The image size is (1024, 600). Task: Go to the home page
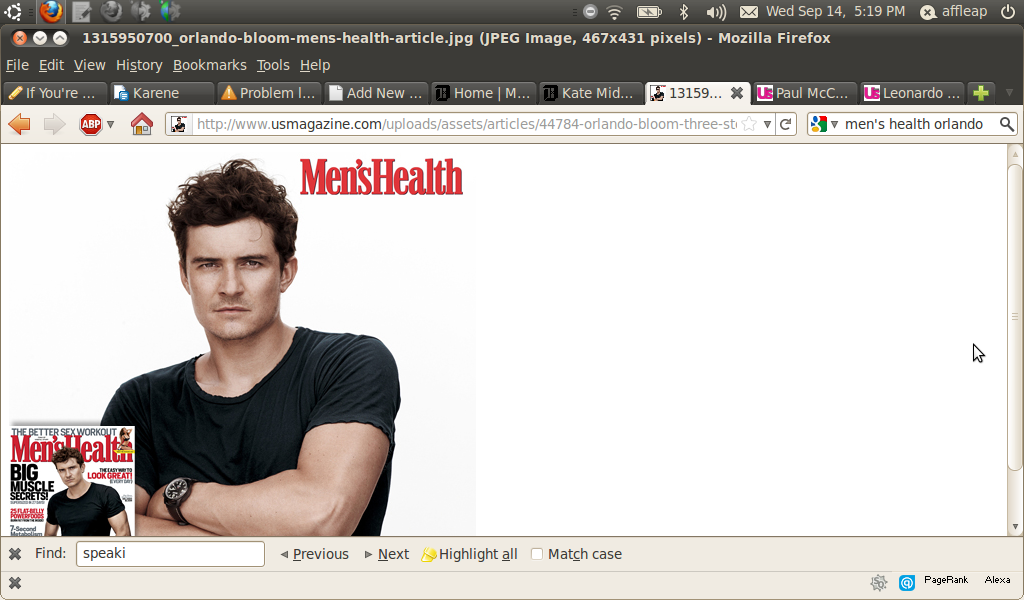(142, 123)
